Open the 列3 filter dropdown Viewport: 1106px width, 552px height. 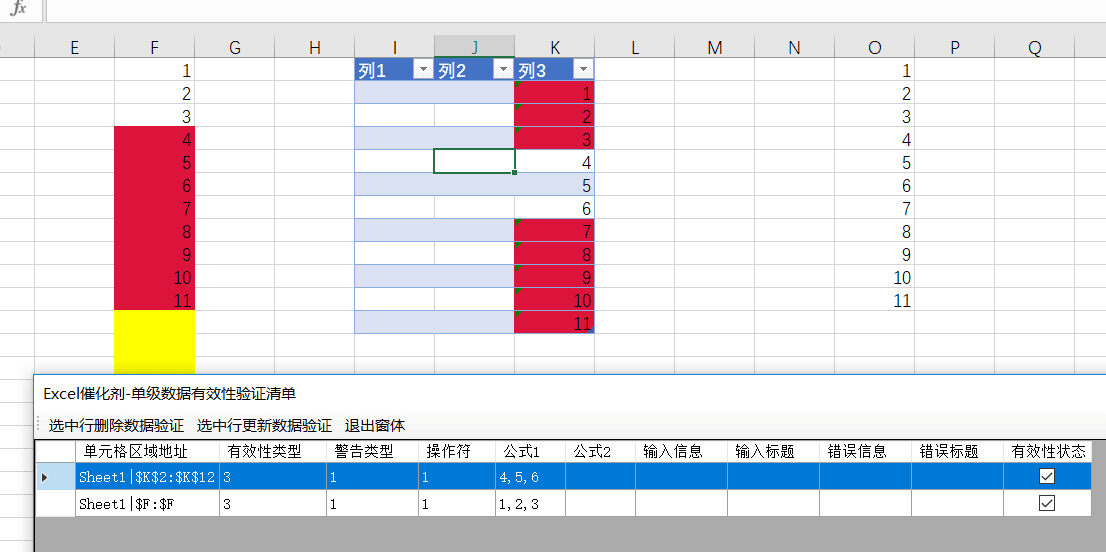583,69
